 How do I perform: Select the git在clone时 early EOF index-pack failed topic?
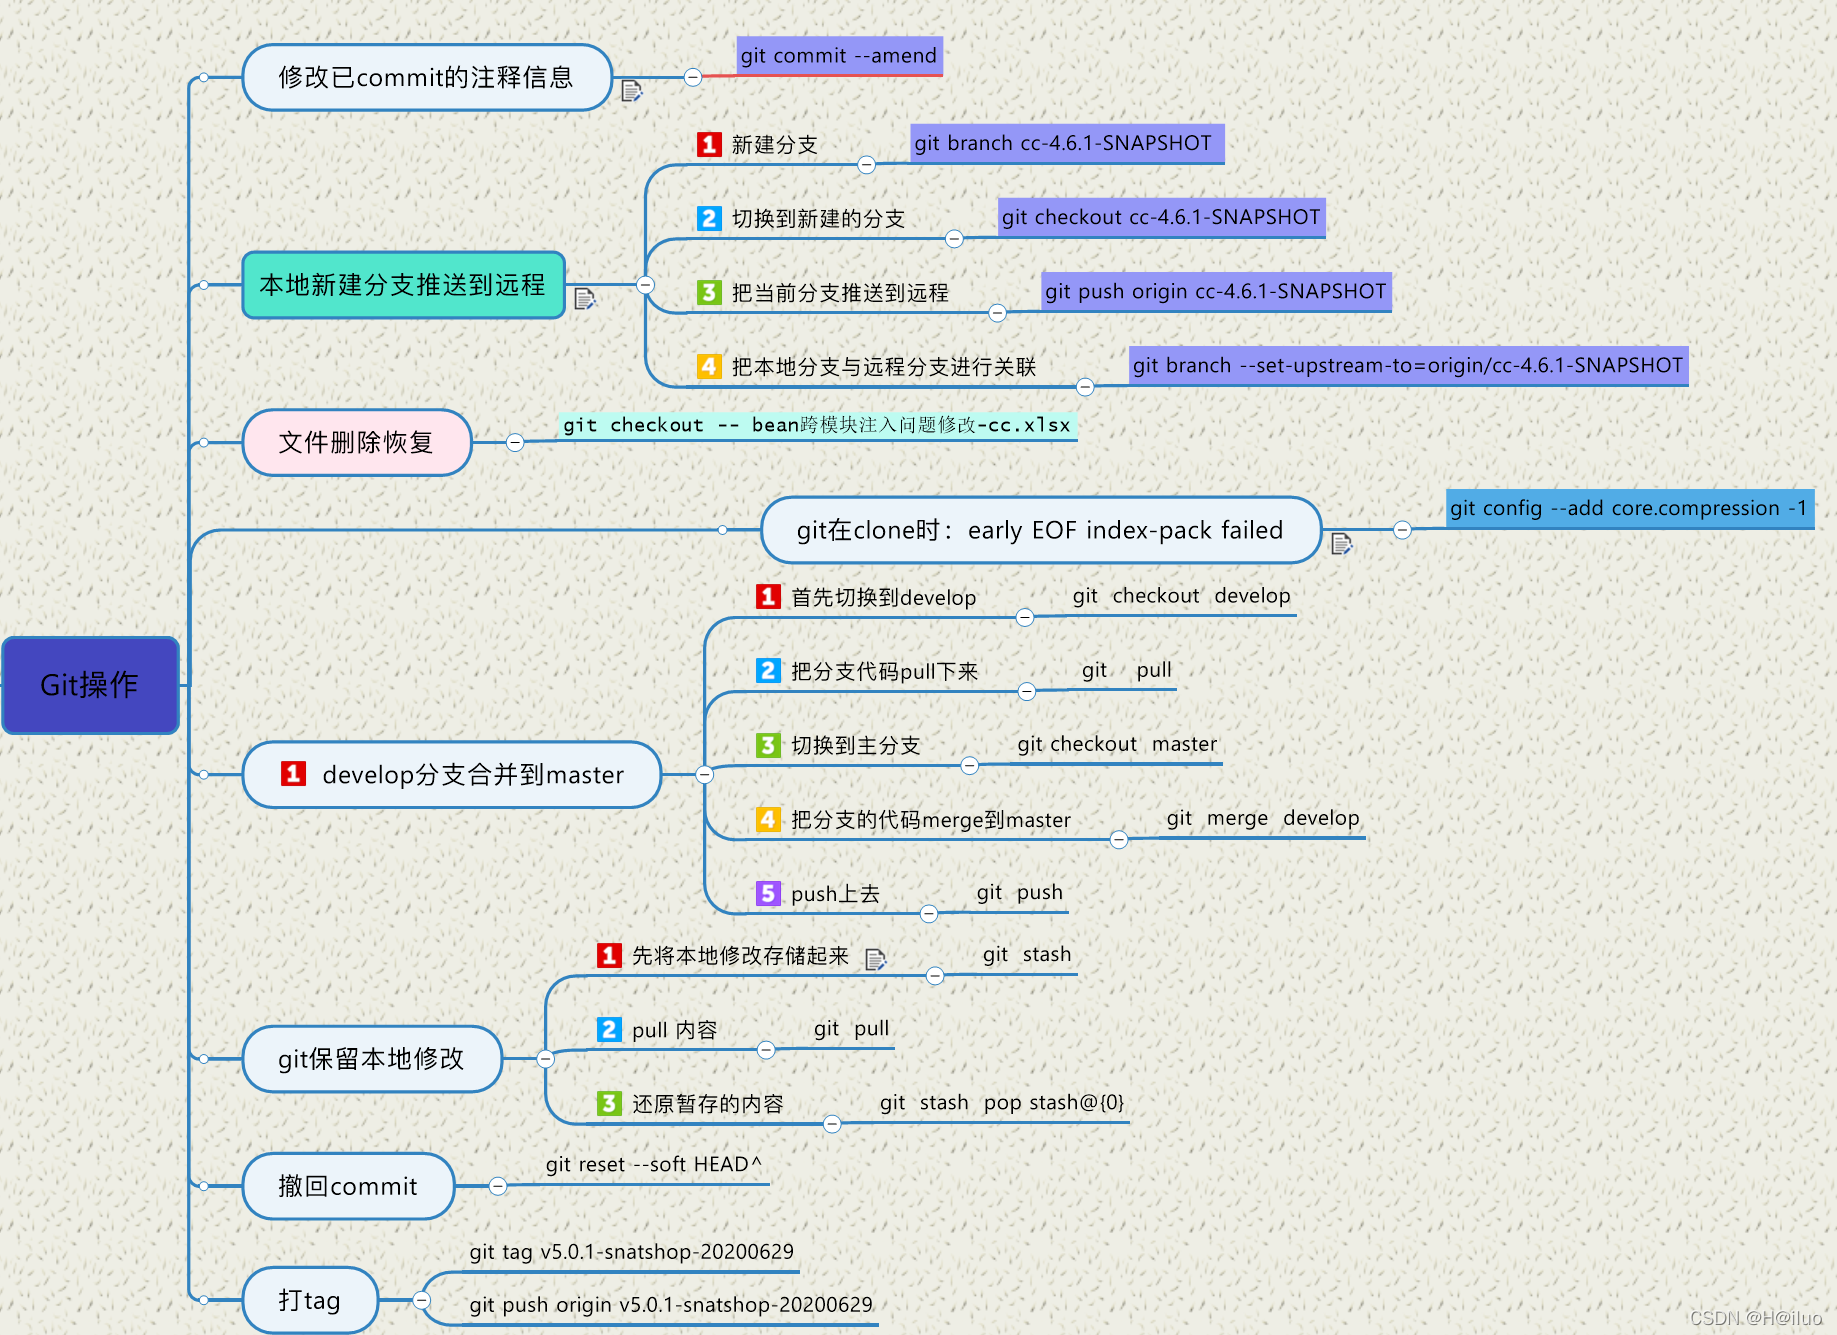(x=1041, y=530)
